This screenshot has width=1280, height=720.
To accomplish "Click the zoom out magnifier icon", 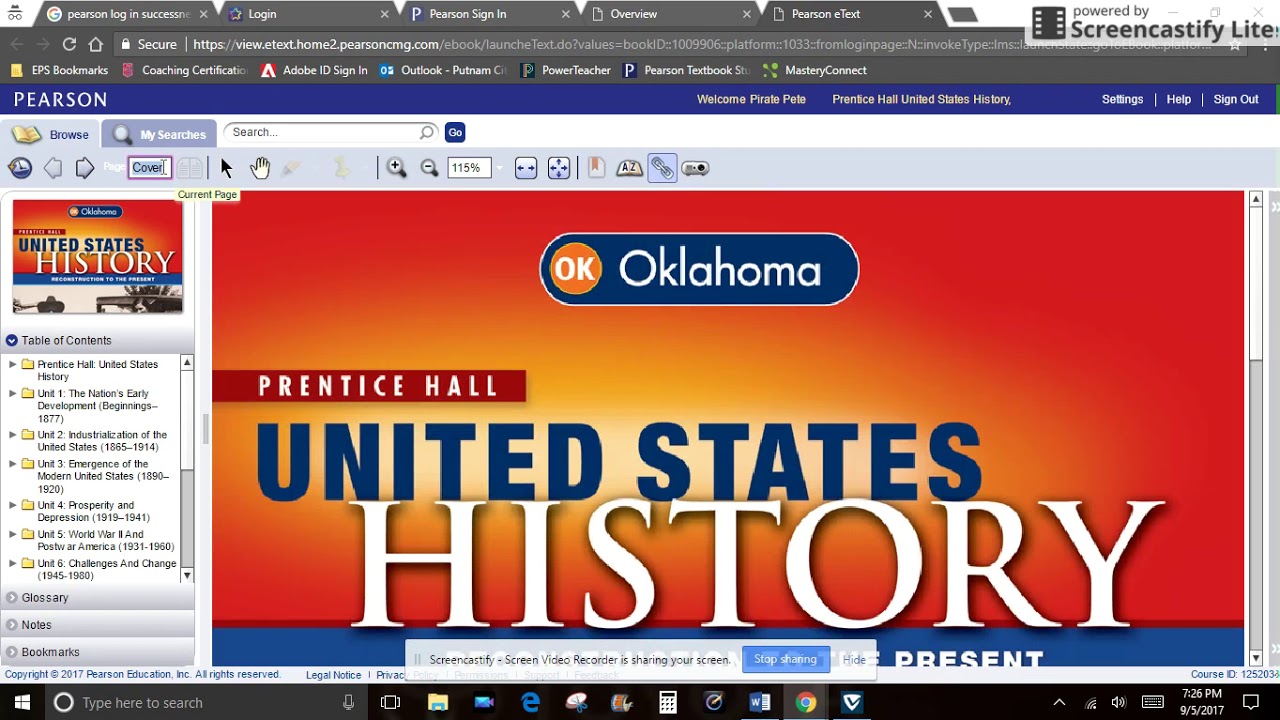I will 429,168.
